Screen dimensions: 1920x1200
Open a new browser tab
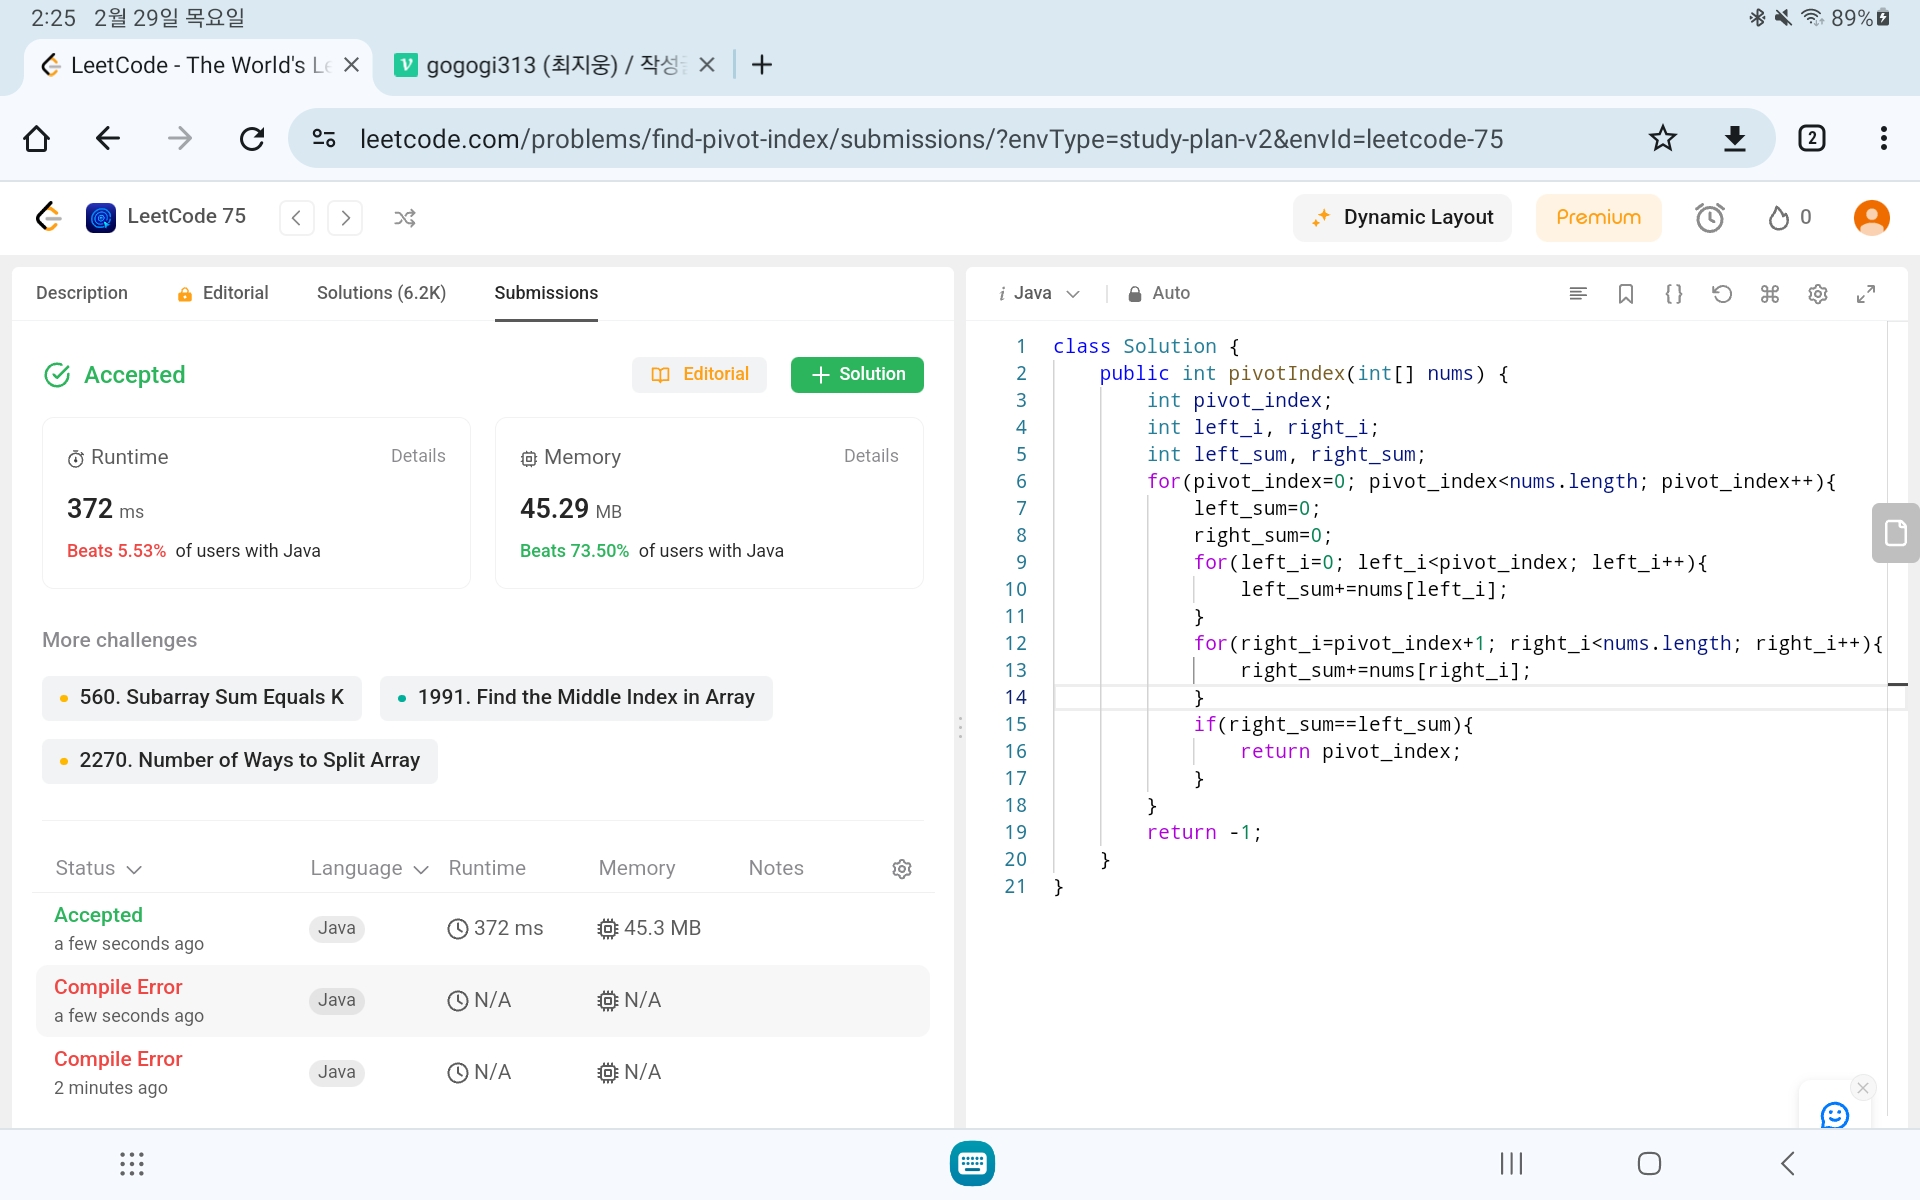pos(762,65)
